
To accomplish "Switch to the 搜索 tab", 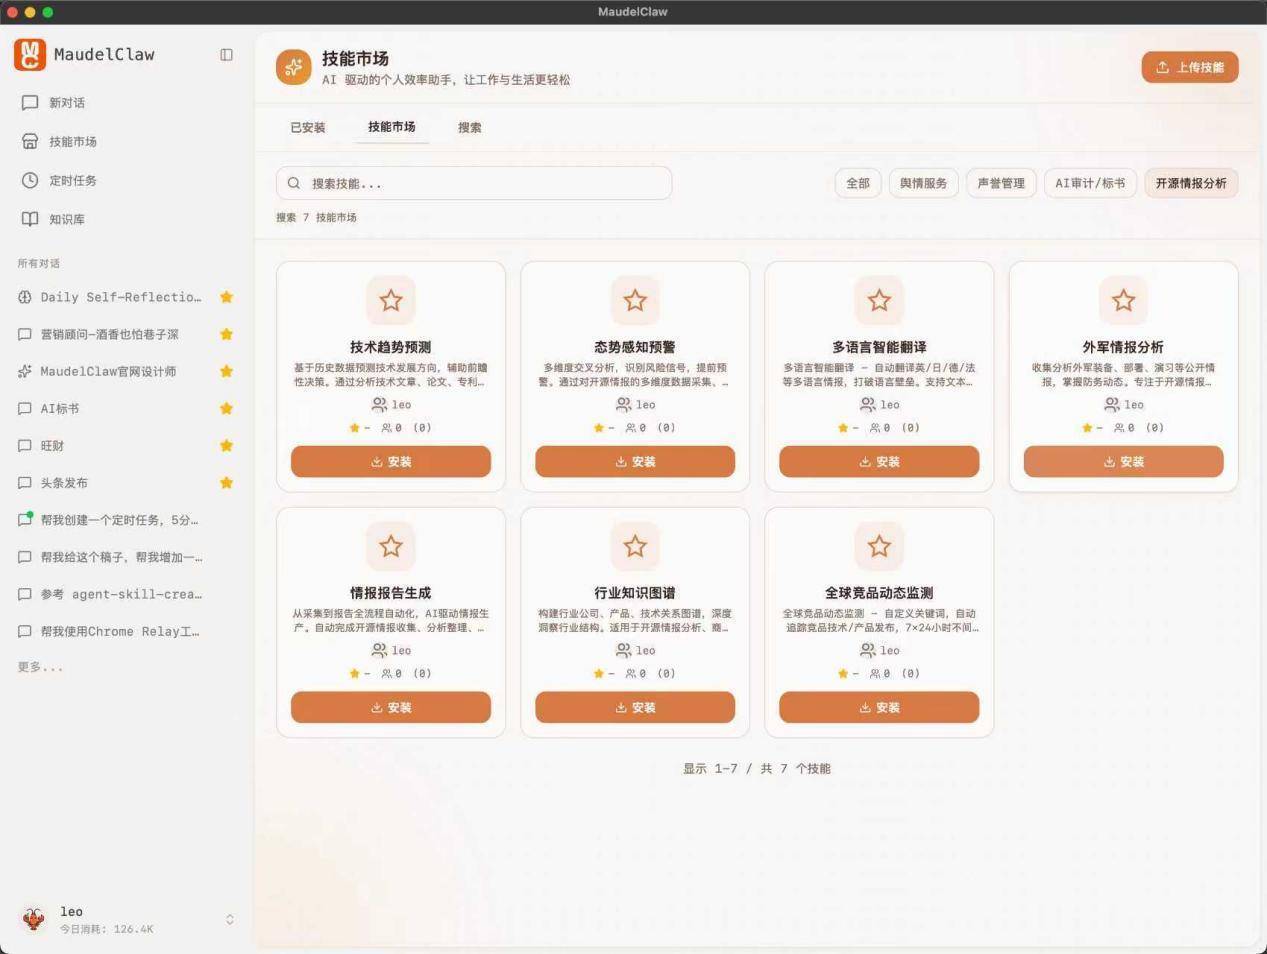I will tap(469, 128).
